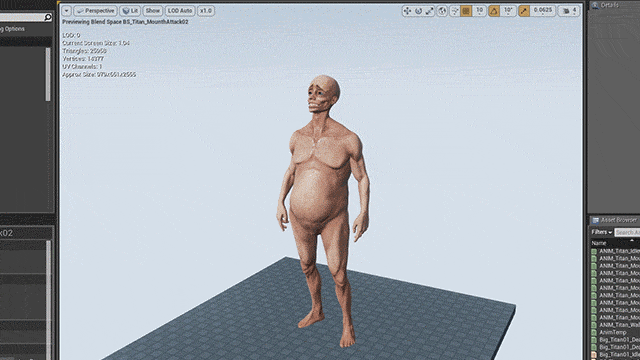Select the translate gizmo tool

click(407, 11)
